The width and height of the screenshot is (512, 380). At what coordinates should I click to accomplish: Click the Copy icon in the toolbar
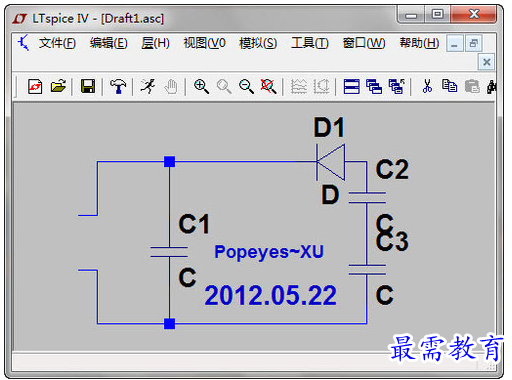[449, 86]
